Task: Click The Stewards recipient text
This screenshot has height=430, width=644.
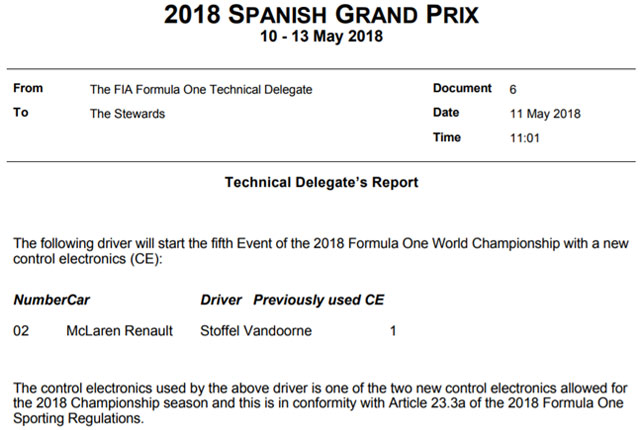Action: [127, 114]
